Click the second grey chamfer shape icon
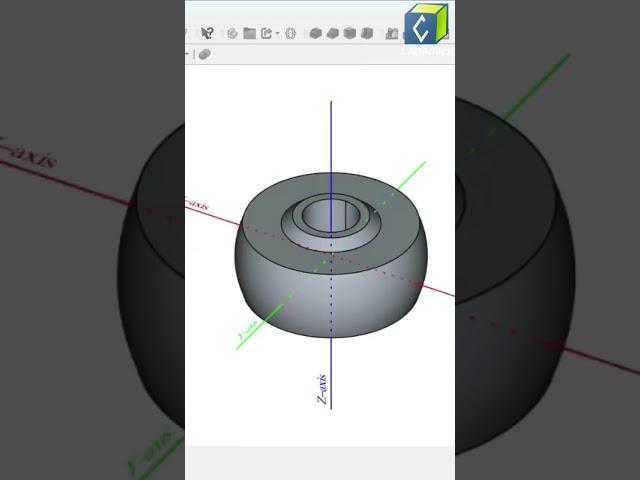Image resolution: width=640 pixels, height=480 pixels. point(333,33)
